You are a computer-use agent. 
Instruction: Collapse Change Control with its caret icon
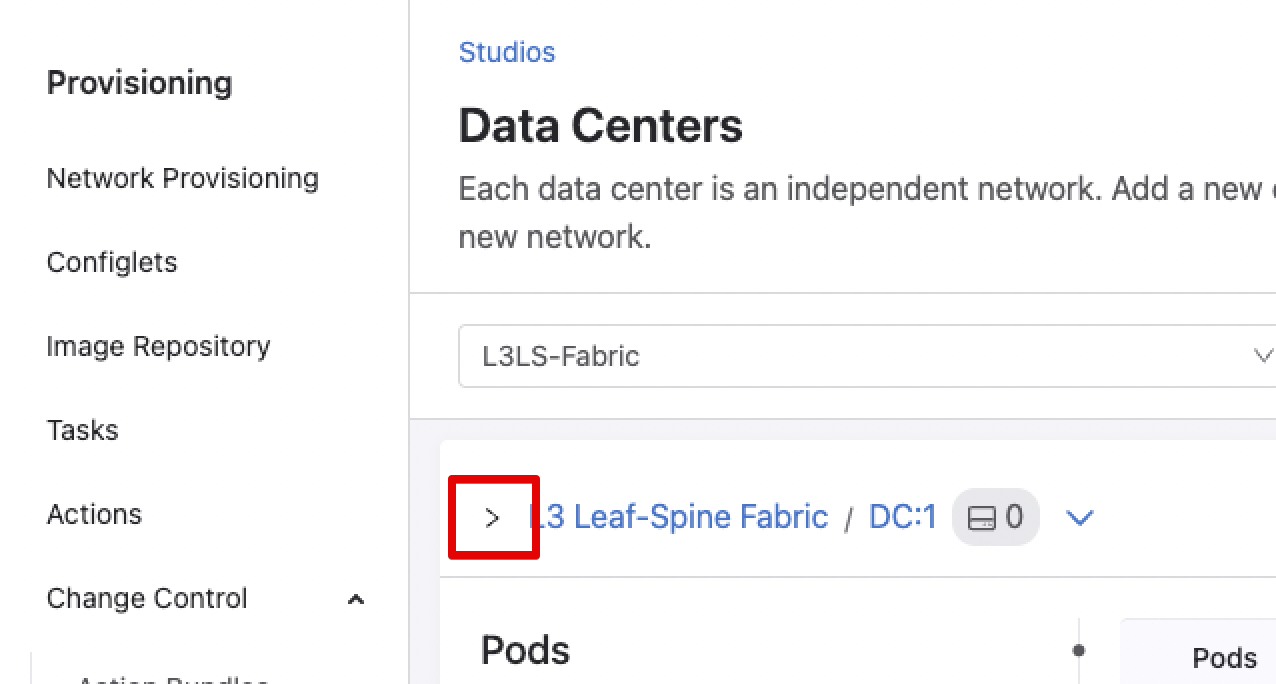click(x=355, y=600)
